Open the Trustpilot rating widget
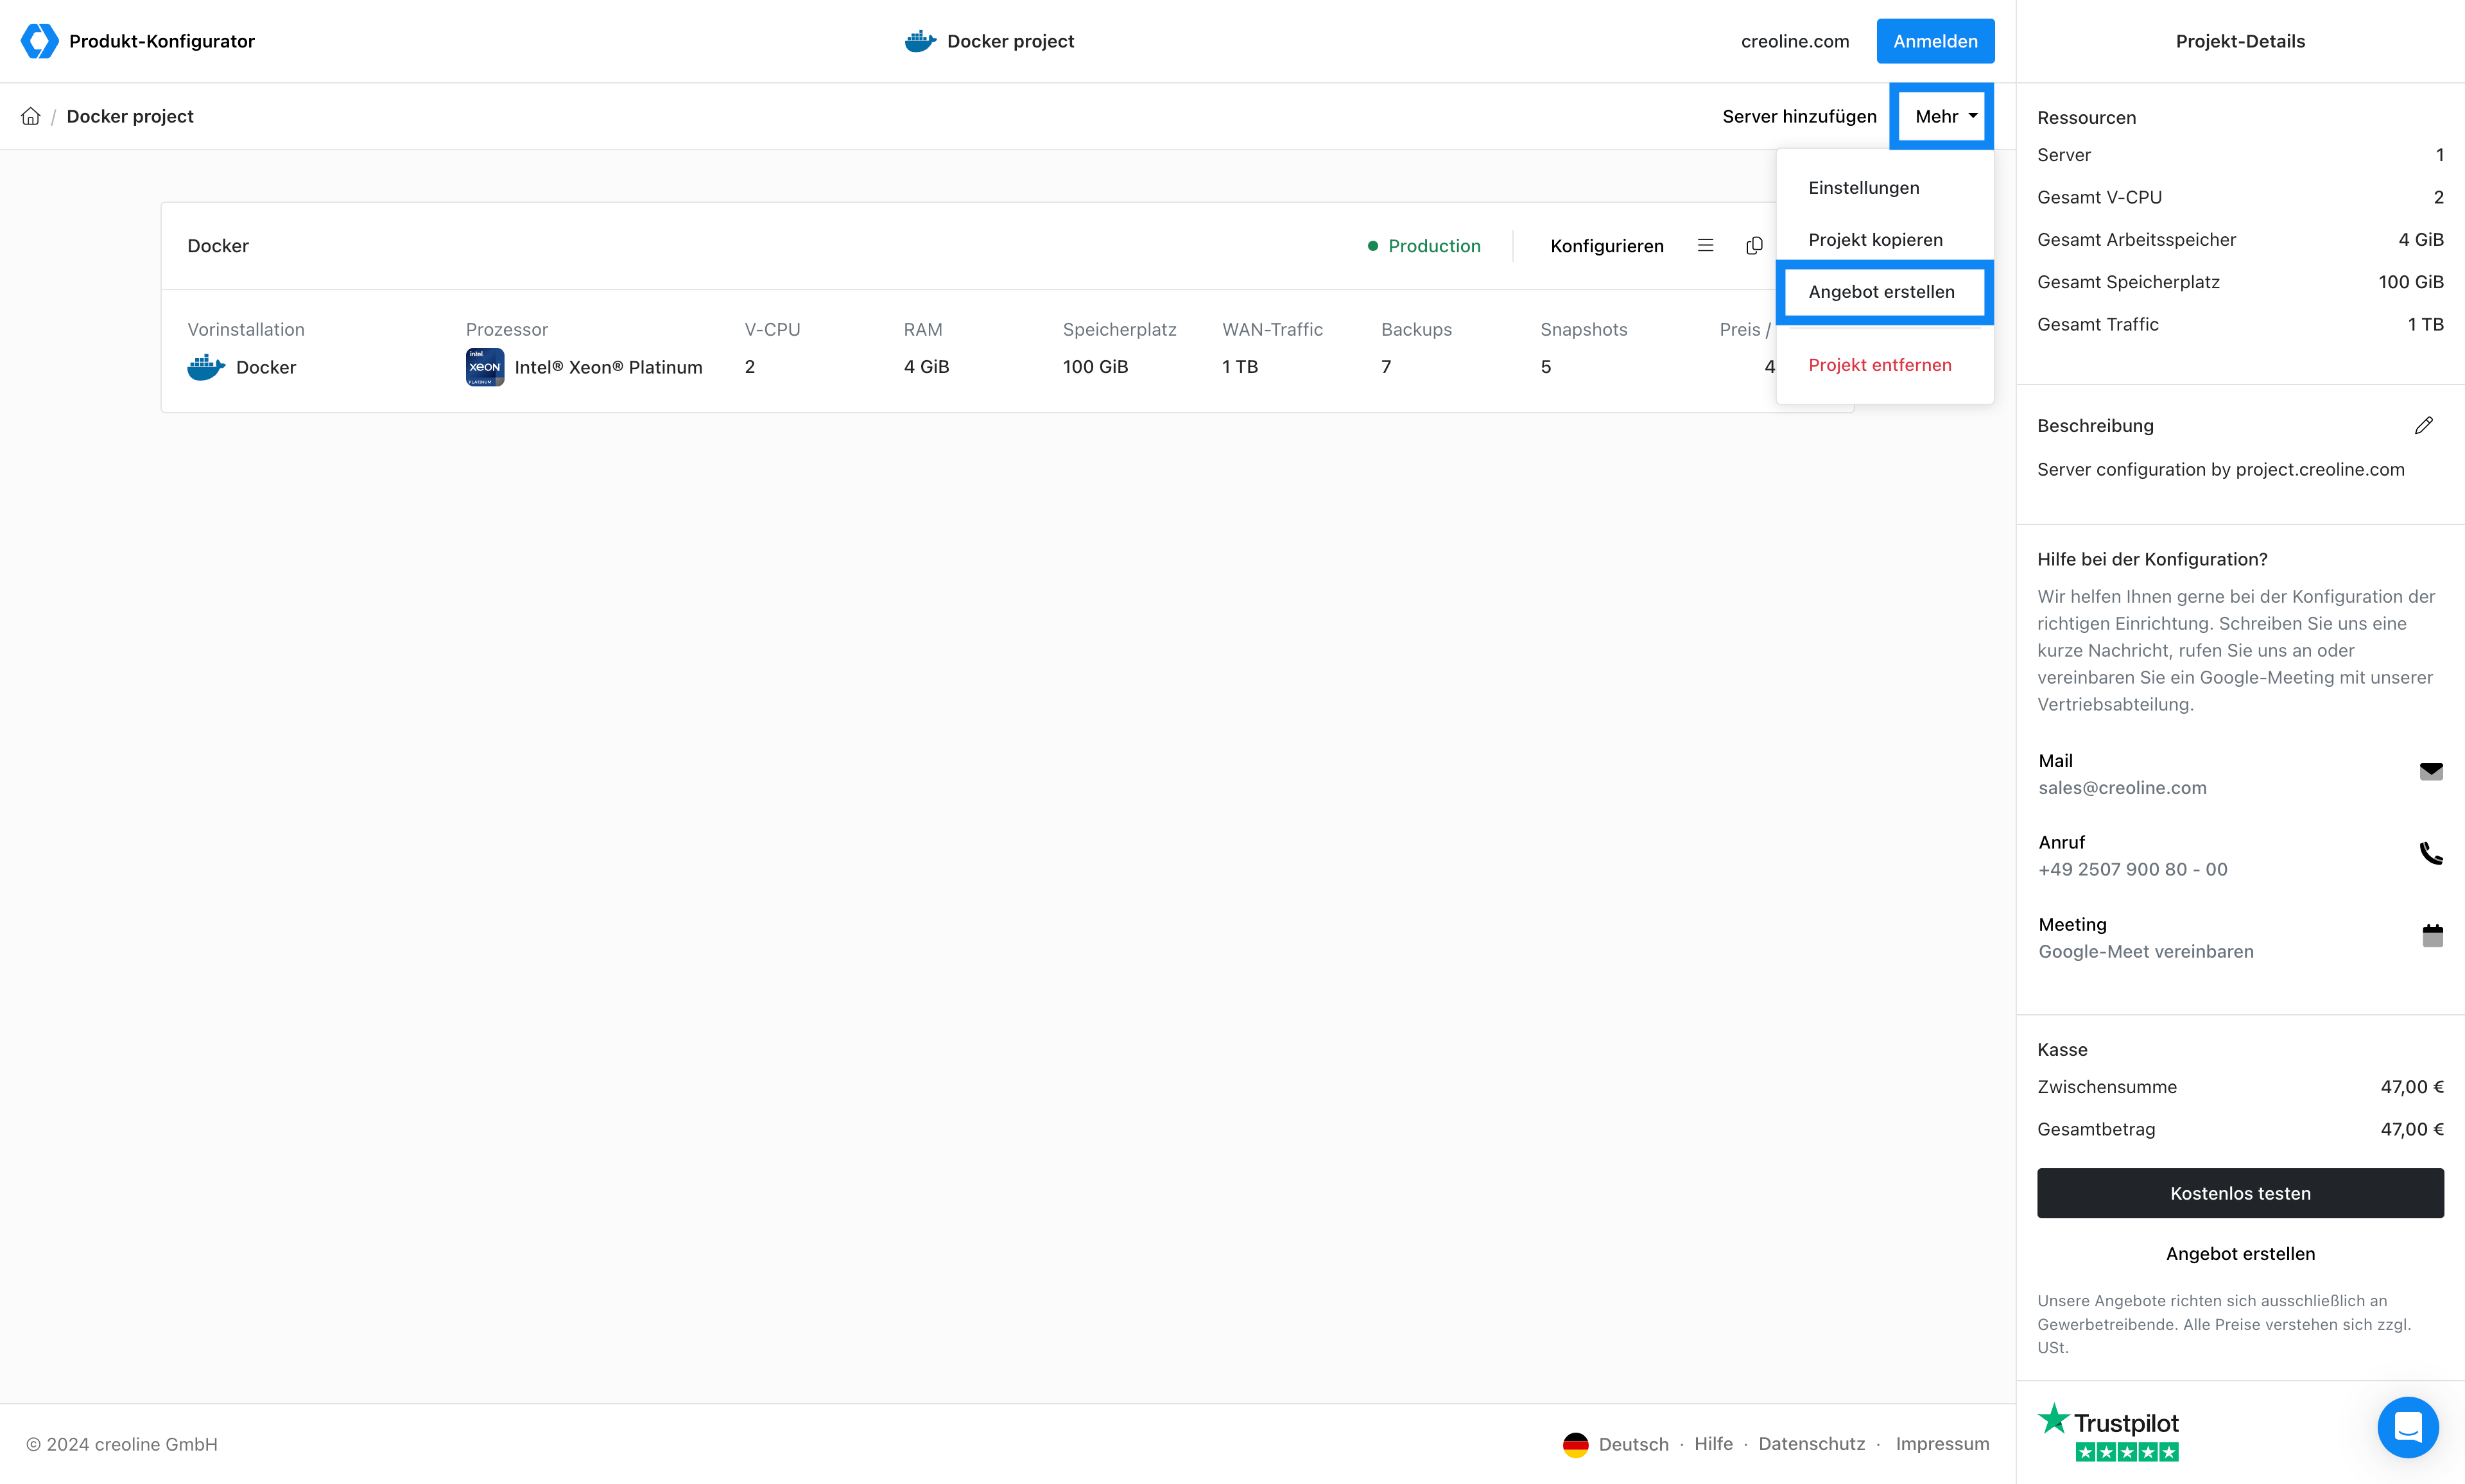The image size is (2465, 1484). pyautogui.click(x=2108, y=1432)
